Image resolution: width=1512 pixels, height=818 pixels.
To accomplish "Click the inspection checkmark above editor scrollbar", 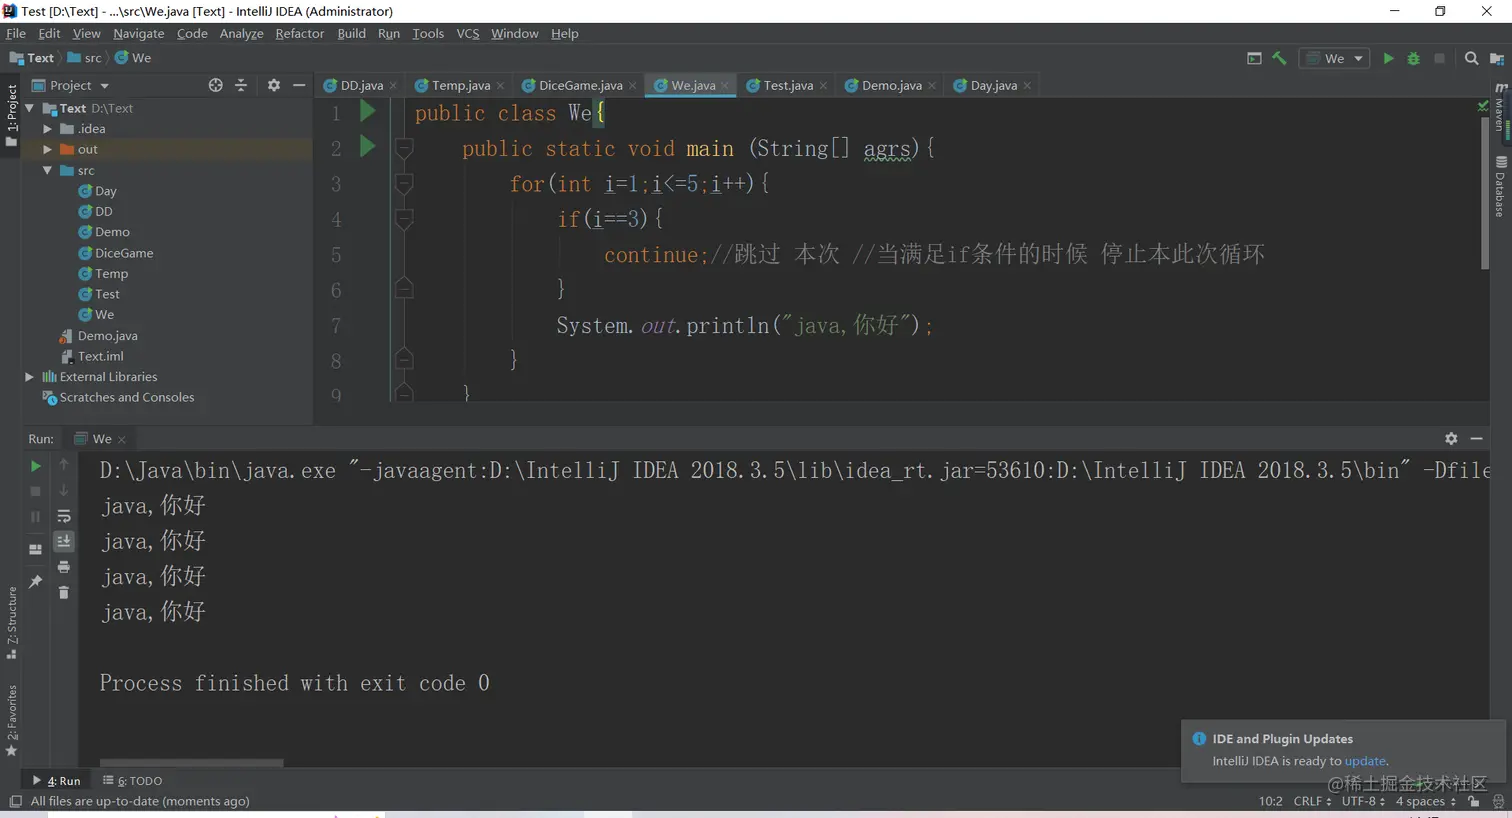I will 1483,106.
